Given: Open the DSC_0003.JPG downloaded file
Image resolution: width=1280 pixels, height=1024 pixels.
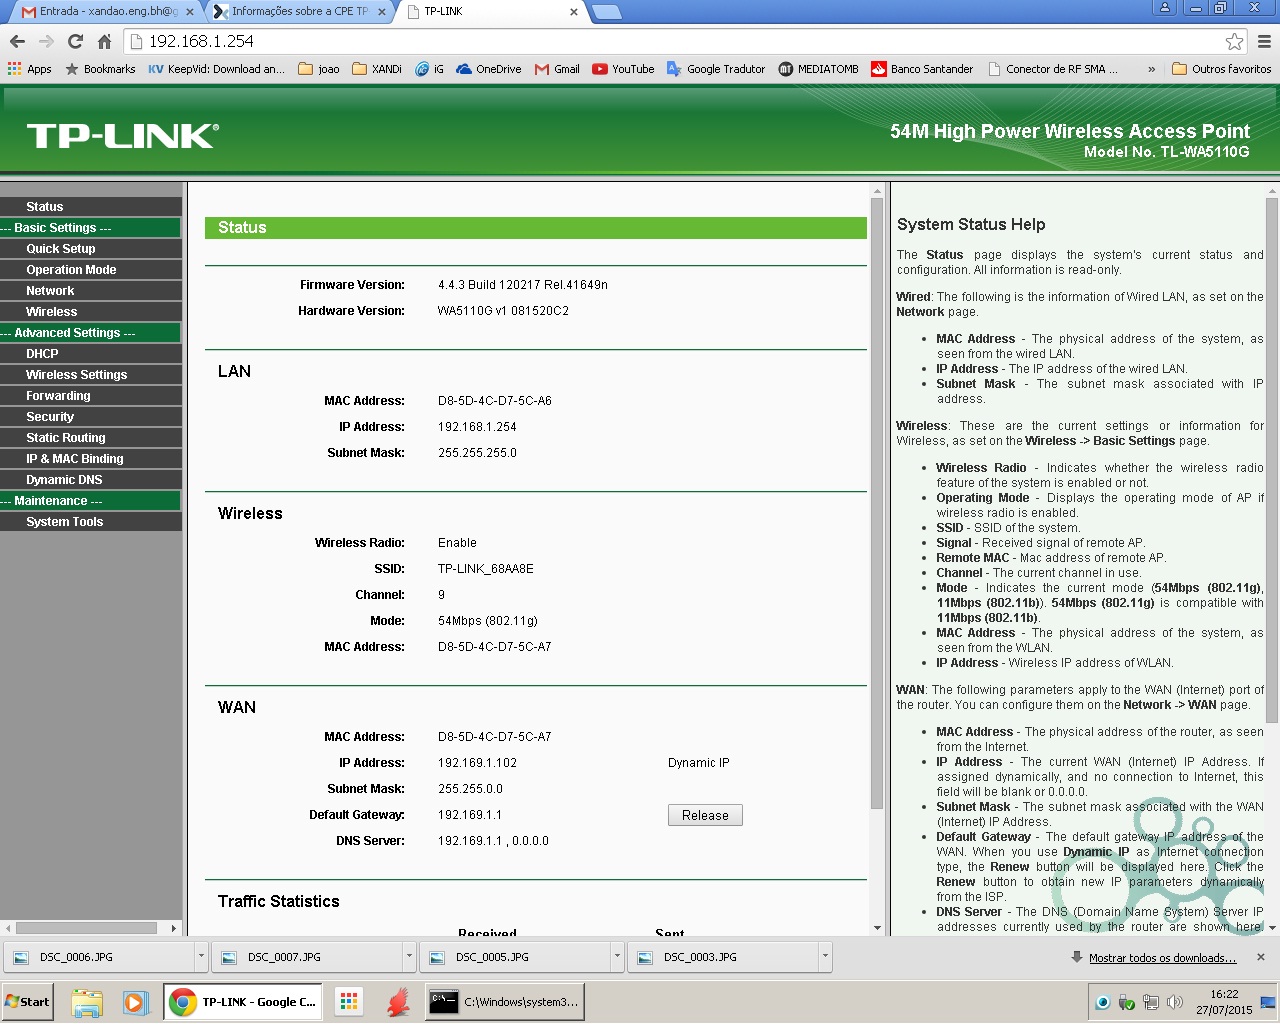Looking at the screenshot, I should click(x=724, y=957).
